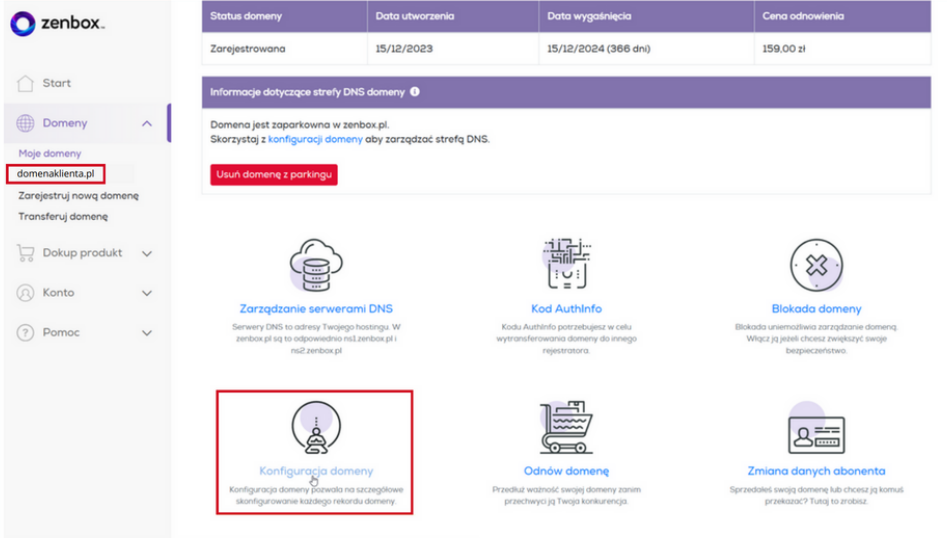Select Moje domeny in sidebar

pyautogui.click(x=50, y=153)
